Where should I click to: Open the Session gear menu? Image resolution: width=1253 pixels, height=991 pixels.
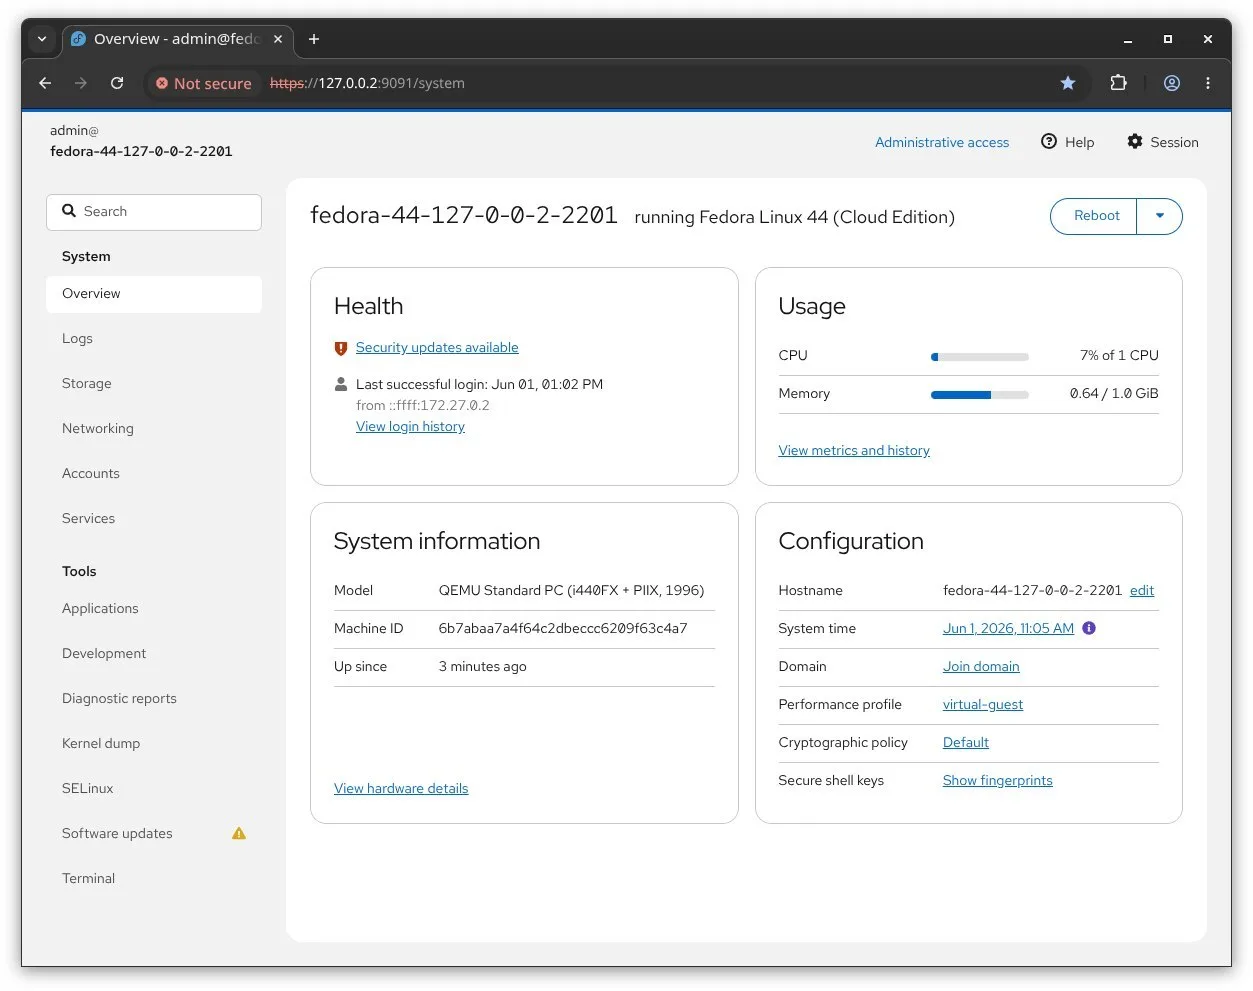(x=1163, y=142)
